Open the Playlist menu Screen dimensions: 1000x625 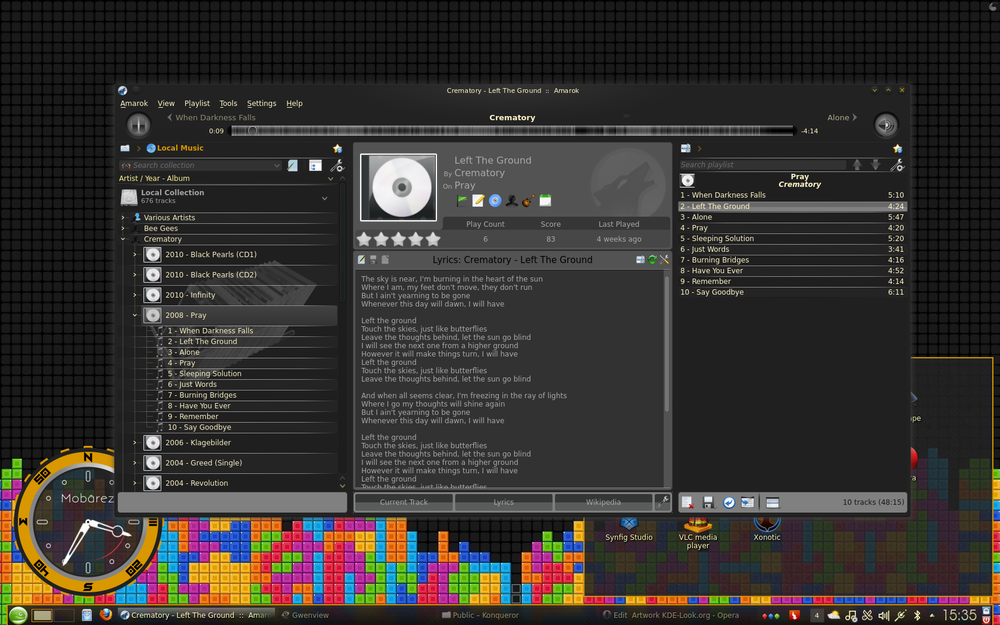coord(197,103)
